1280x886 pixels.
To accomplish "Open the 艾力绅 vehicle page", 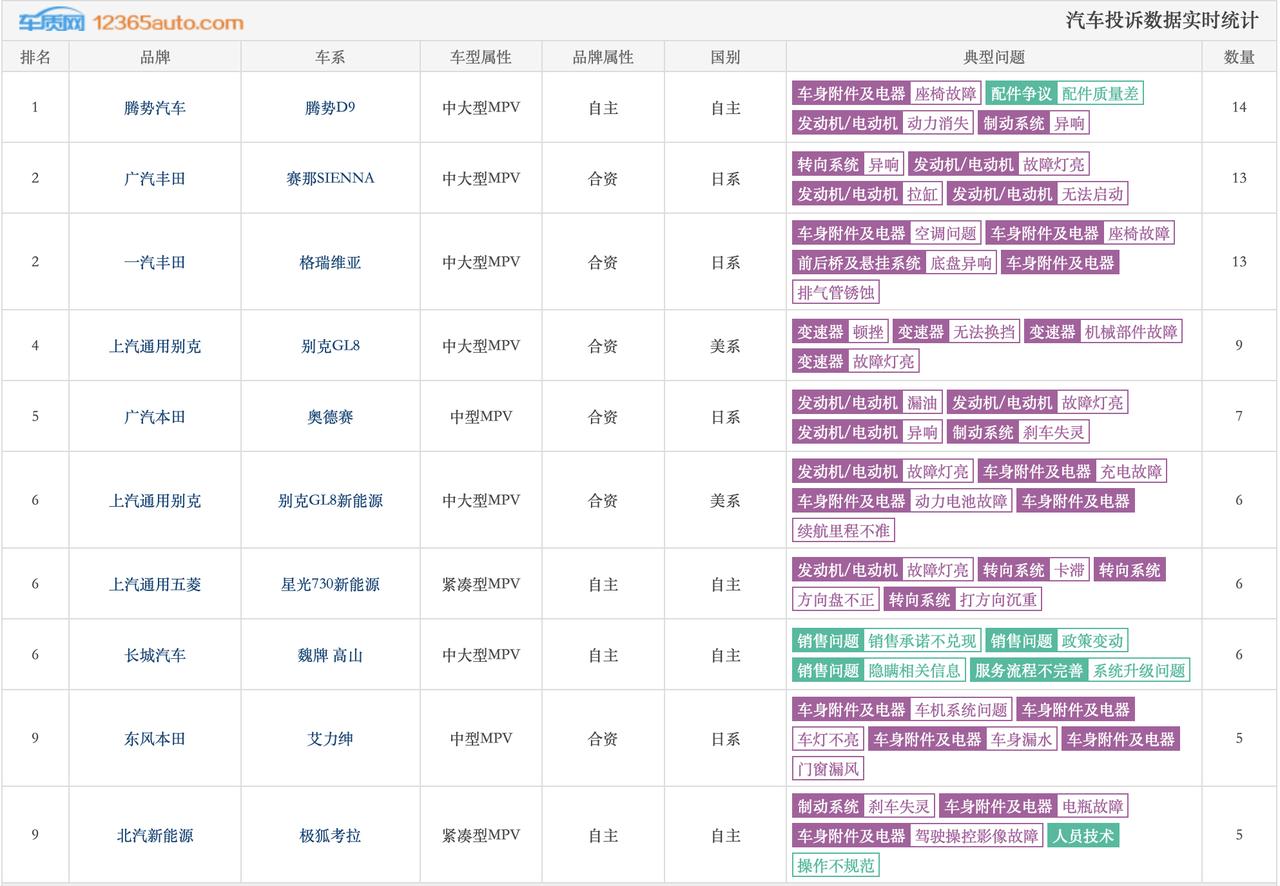I will click(x=330, y=737).
